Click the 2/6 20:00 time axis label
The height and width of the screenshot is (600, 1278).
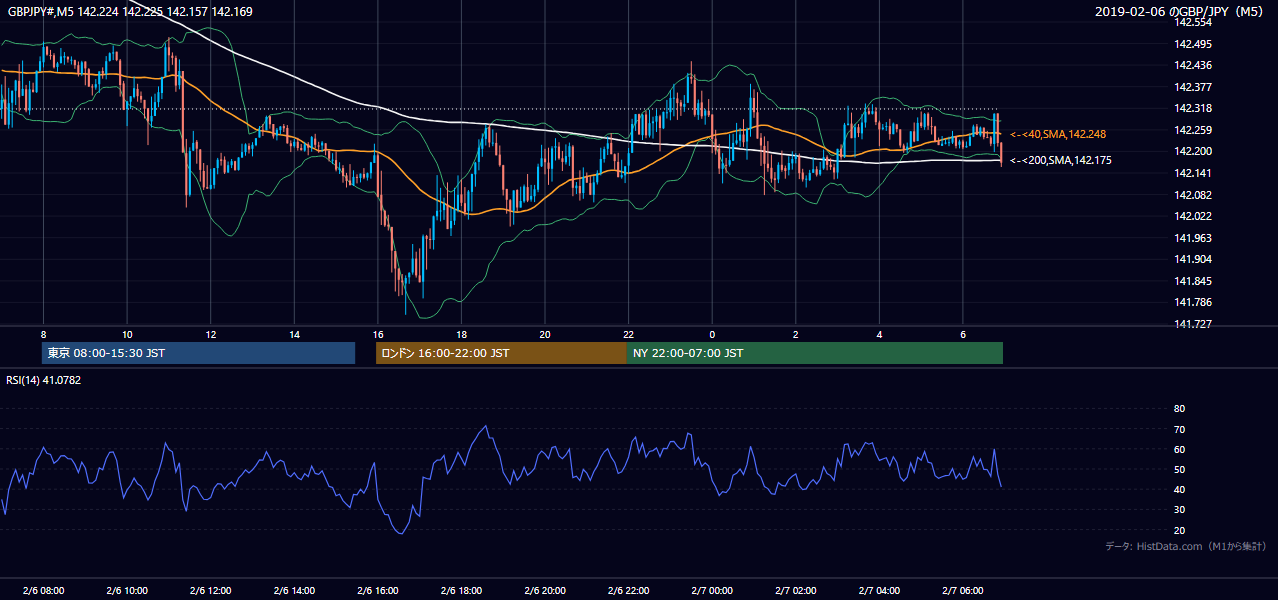[545, 591]
